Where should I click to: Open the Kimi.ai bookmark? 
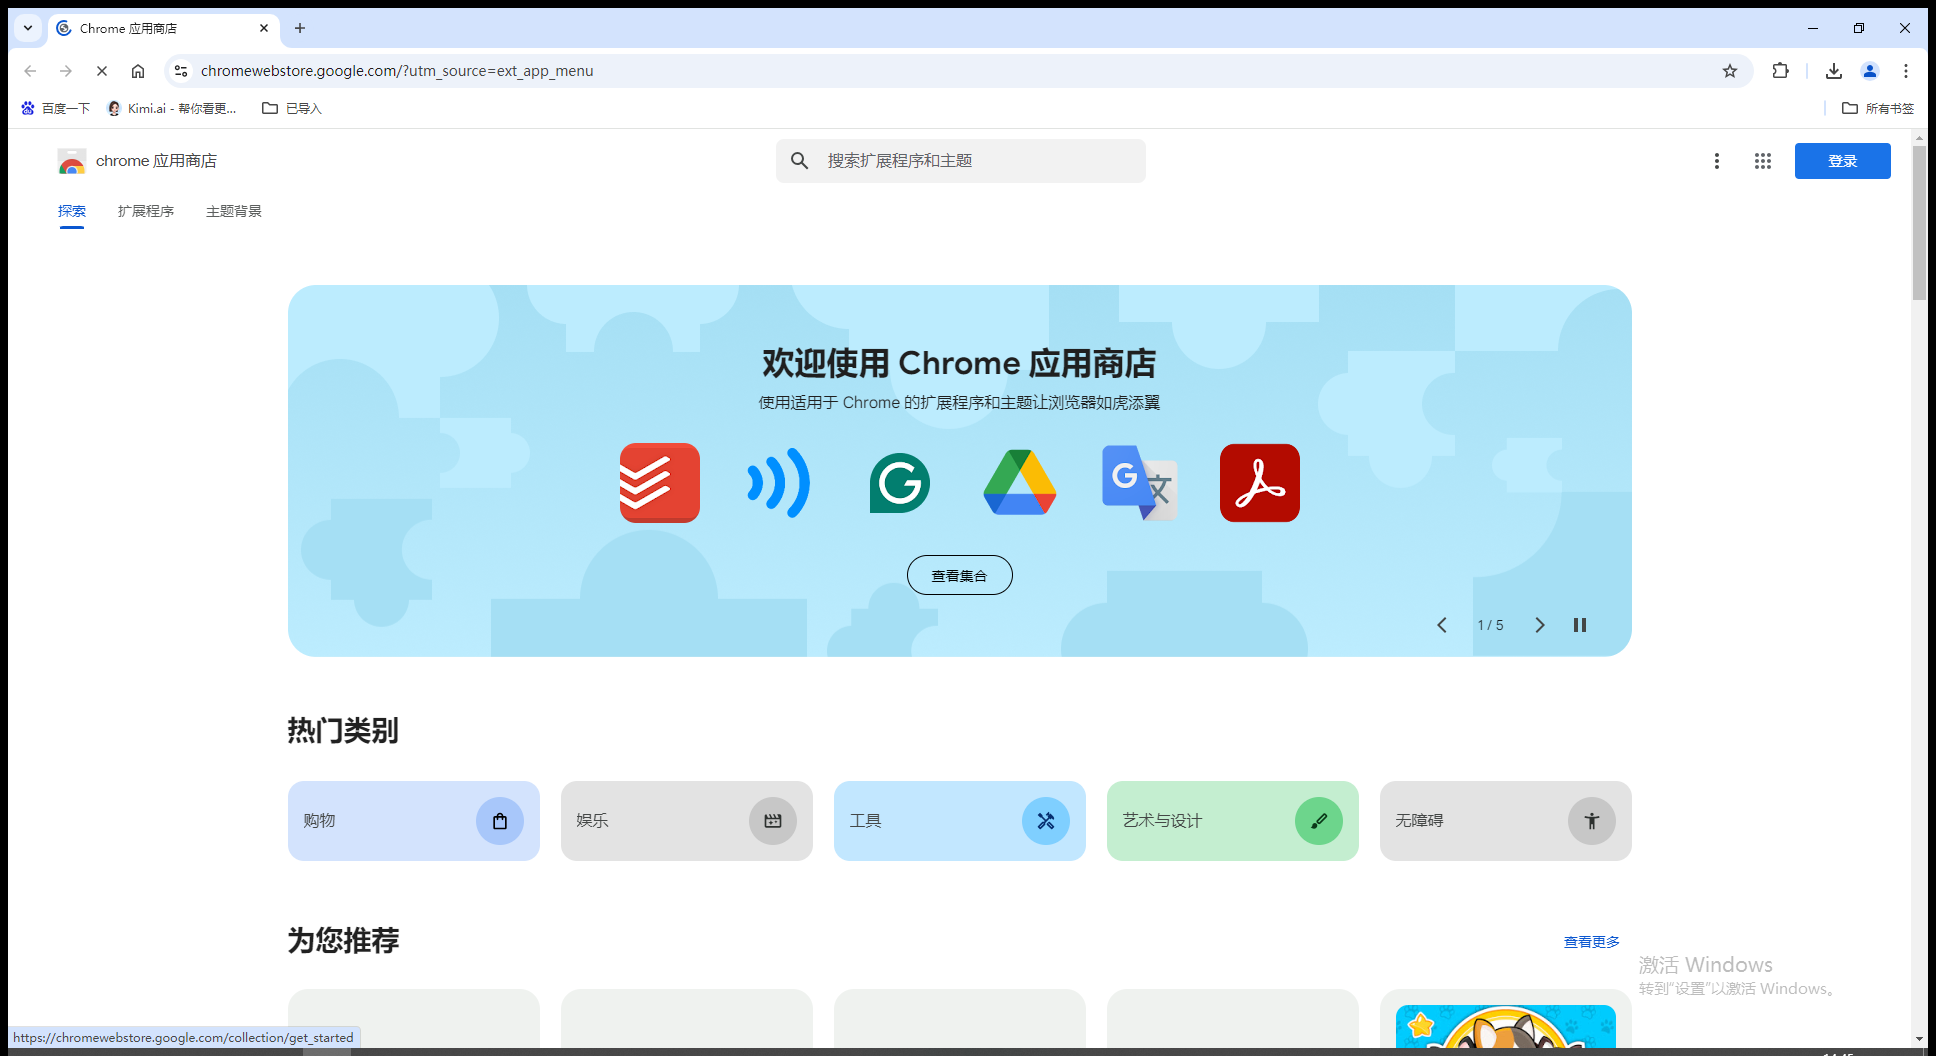[172, 108]
